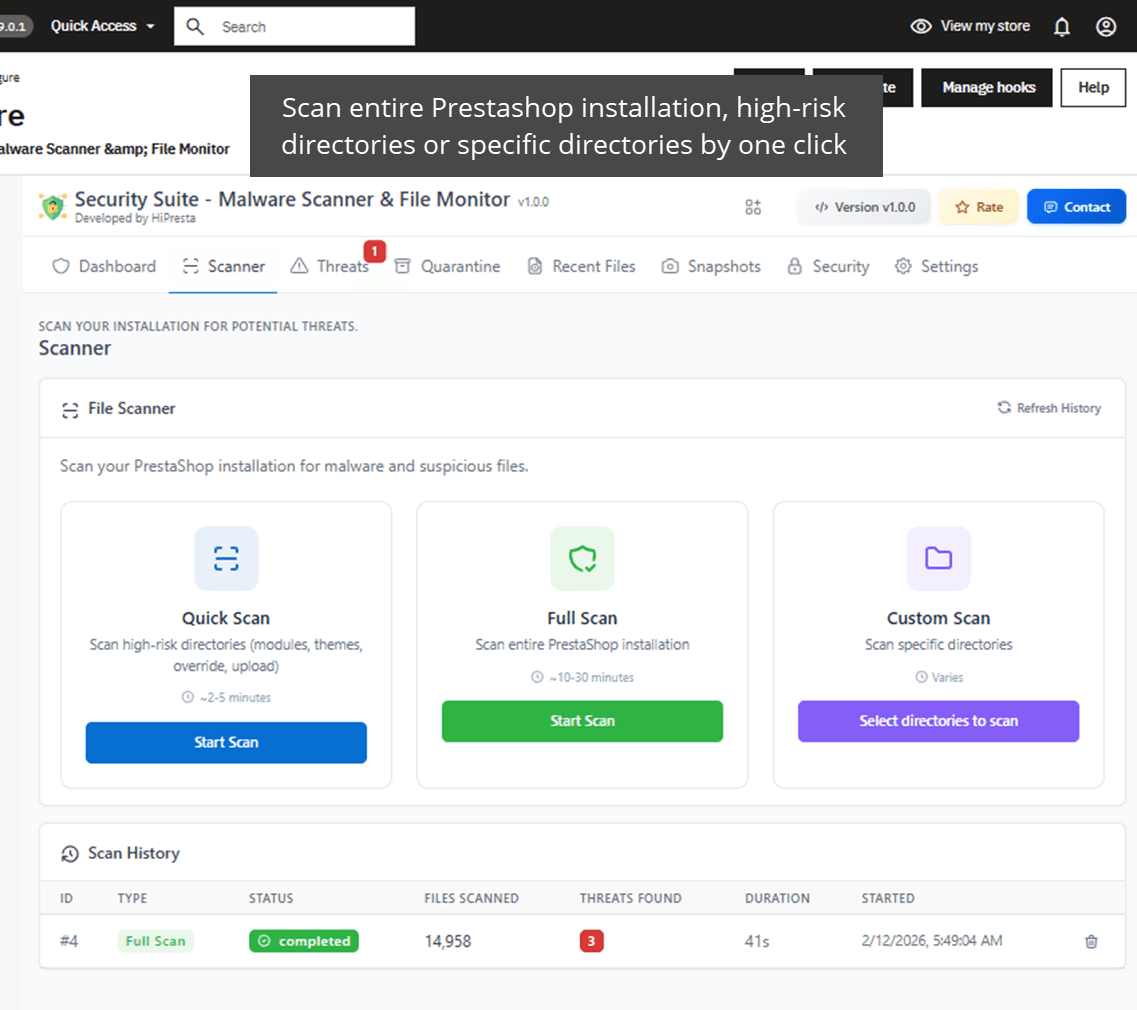Screen dimensions: 1137x1010
Task: Click the Full Scan type label in history
Action: pyautogui.click(x=155, y=941)
